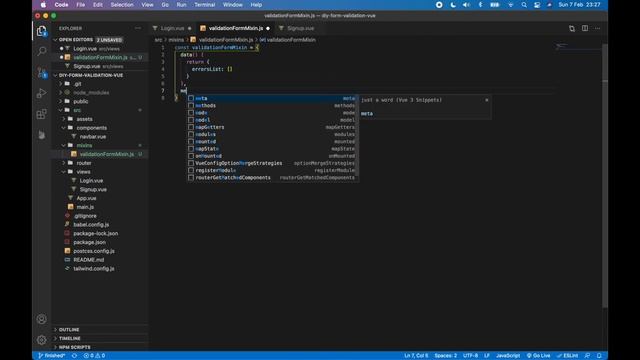Open notifications bell in status bar

click(x=599, y=356)
